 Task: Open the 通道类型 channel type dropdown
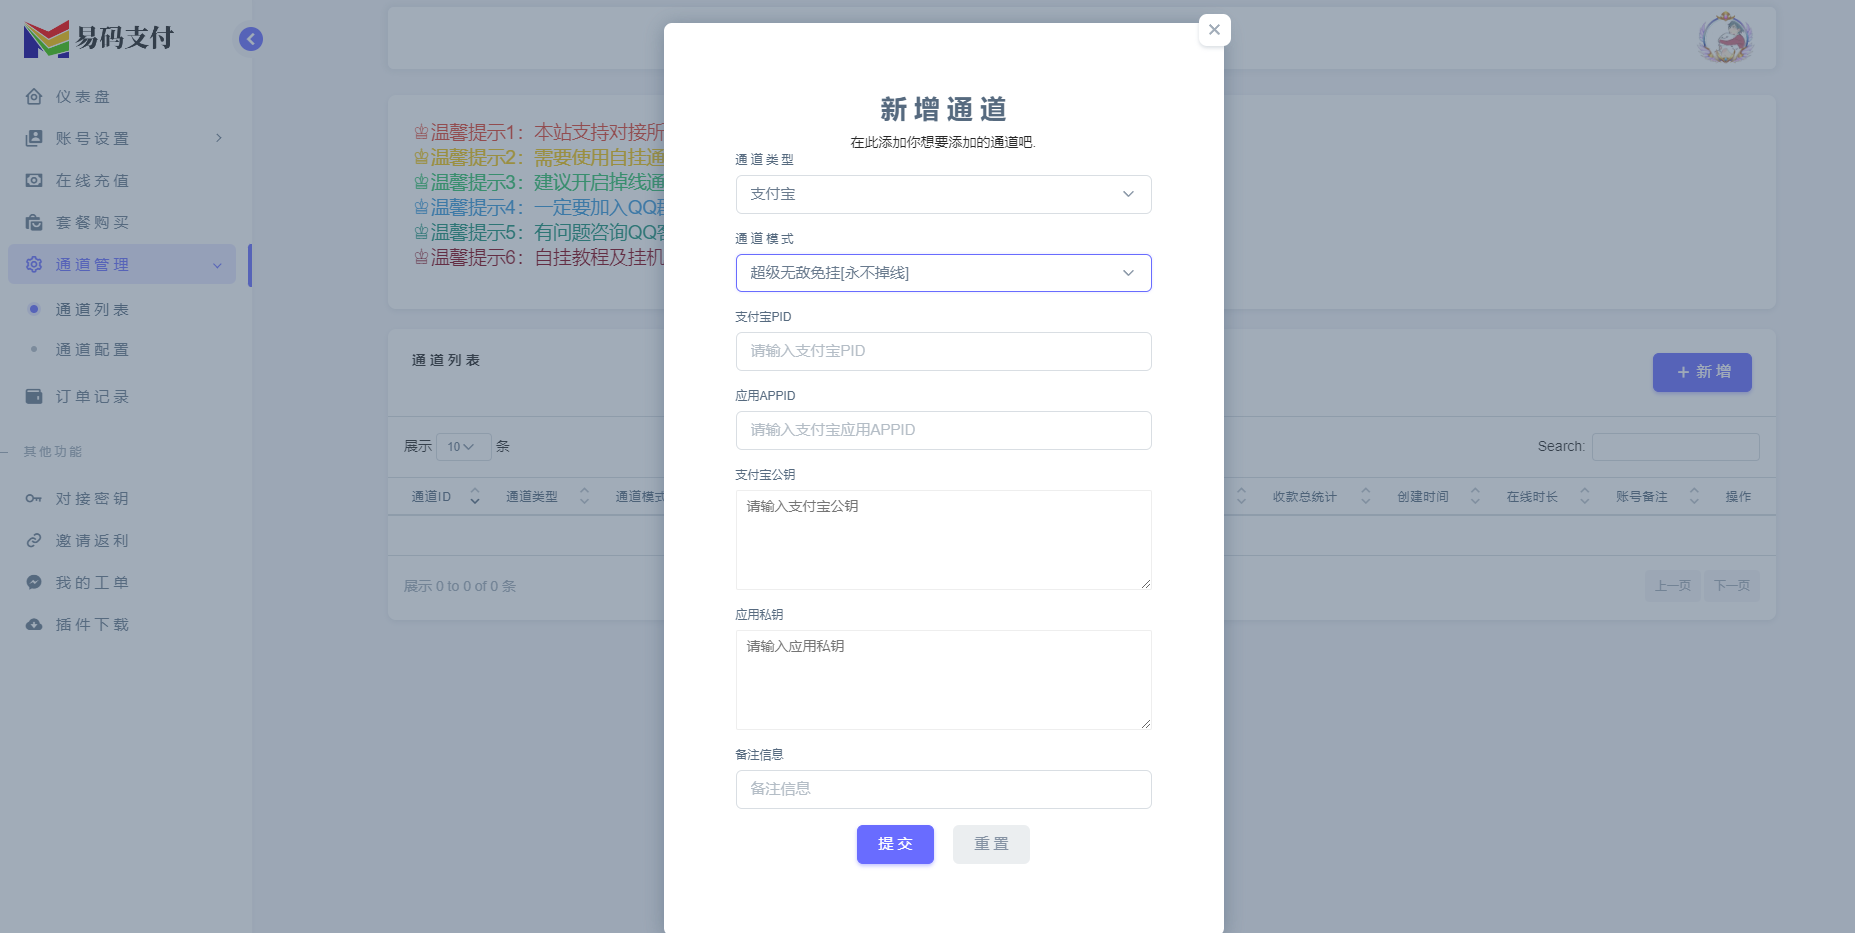coord(942,194)
